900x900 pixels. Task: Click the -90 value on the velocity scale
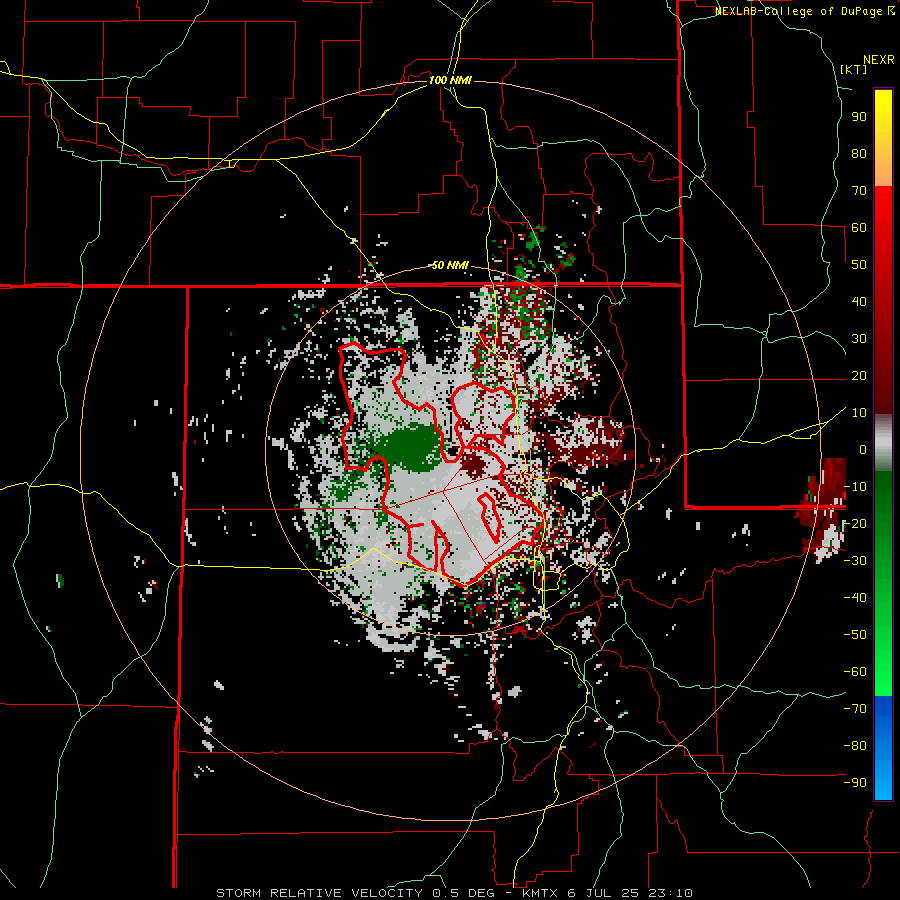[x=855, y=782]
